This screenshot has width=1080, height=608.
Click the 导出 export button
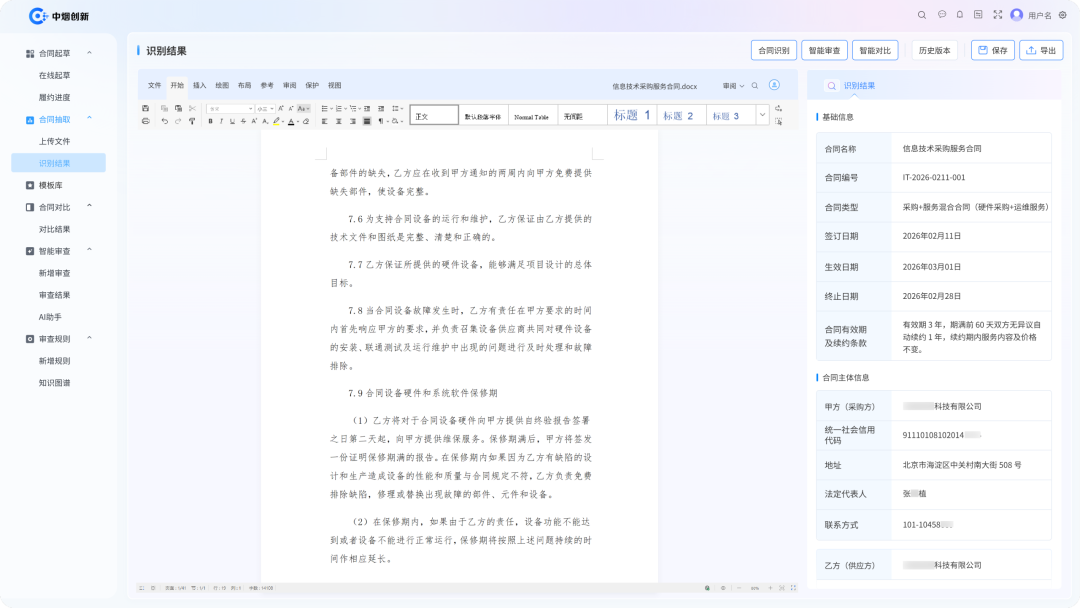pos(1041,50)
